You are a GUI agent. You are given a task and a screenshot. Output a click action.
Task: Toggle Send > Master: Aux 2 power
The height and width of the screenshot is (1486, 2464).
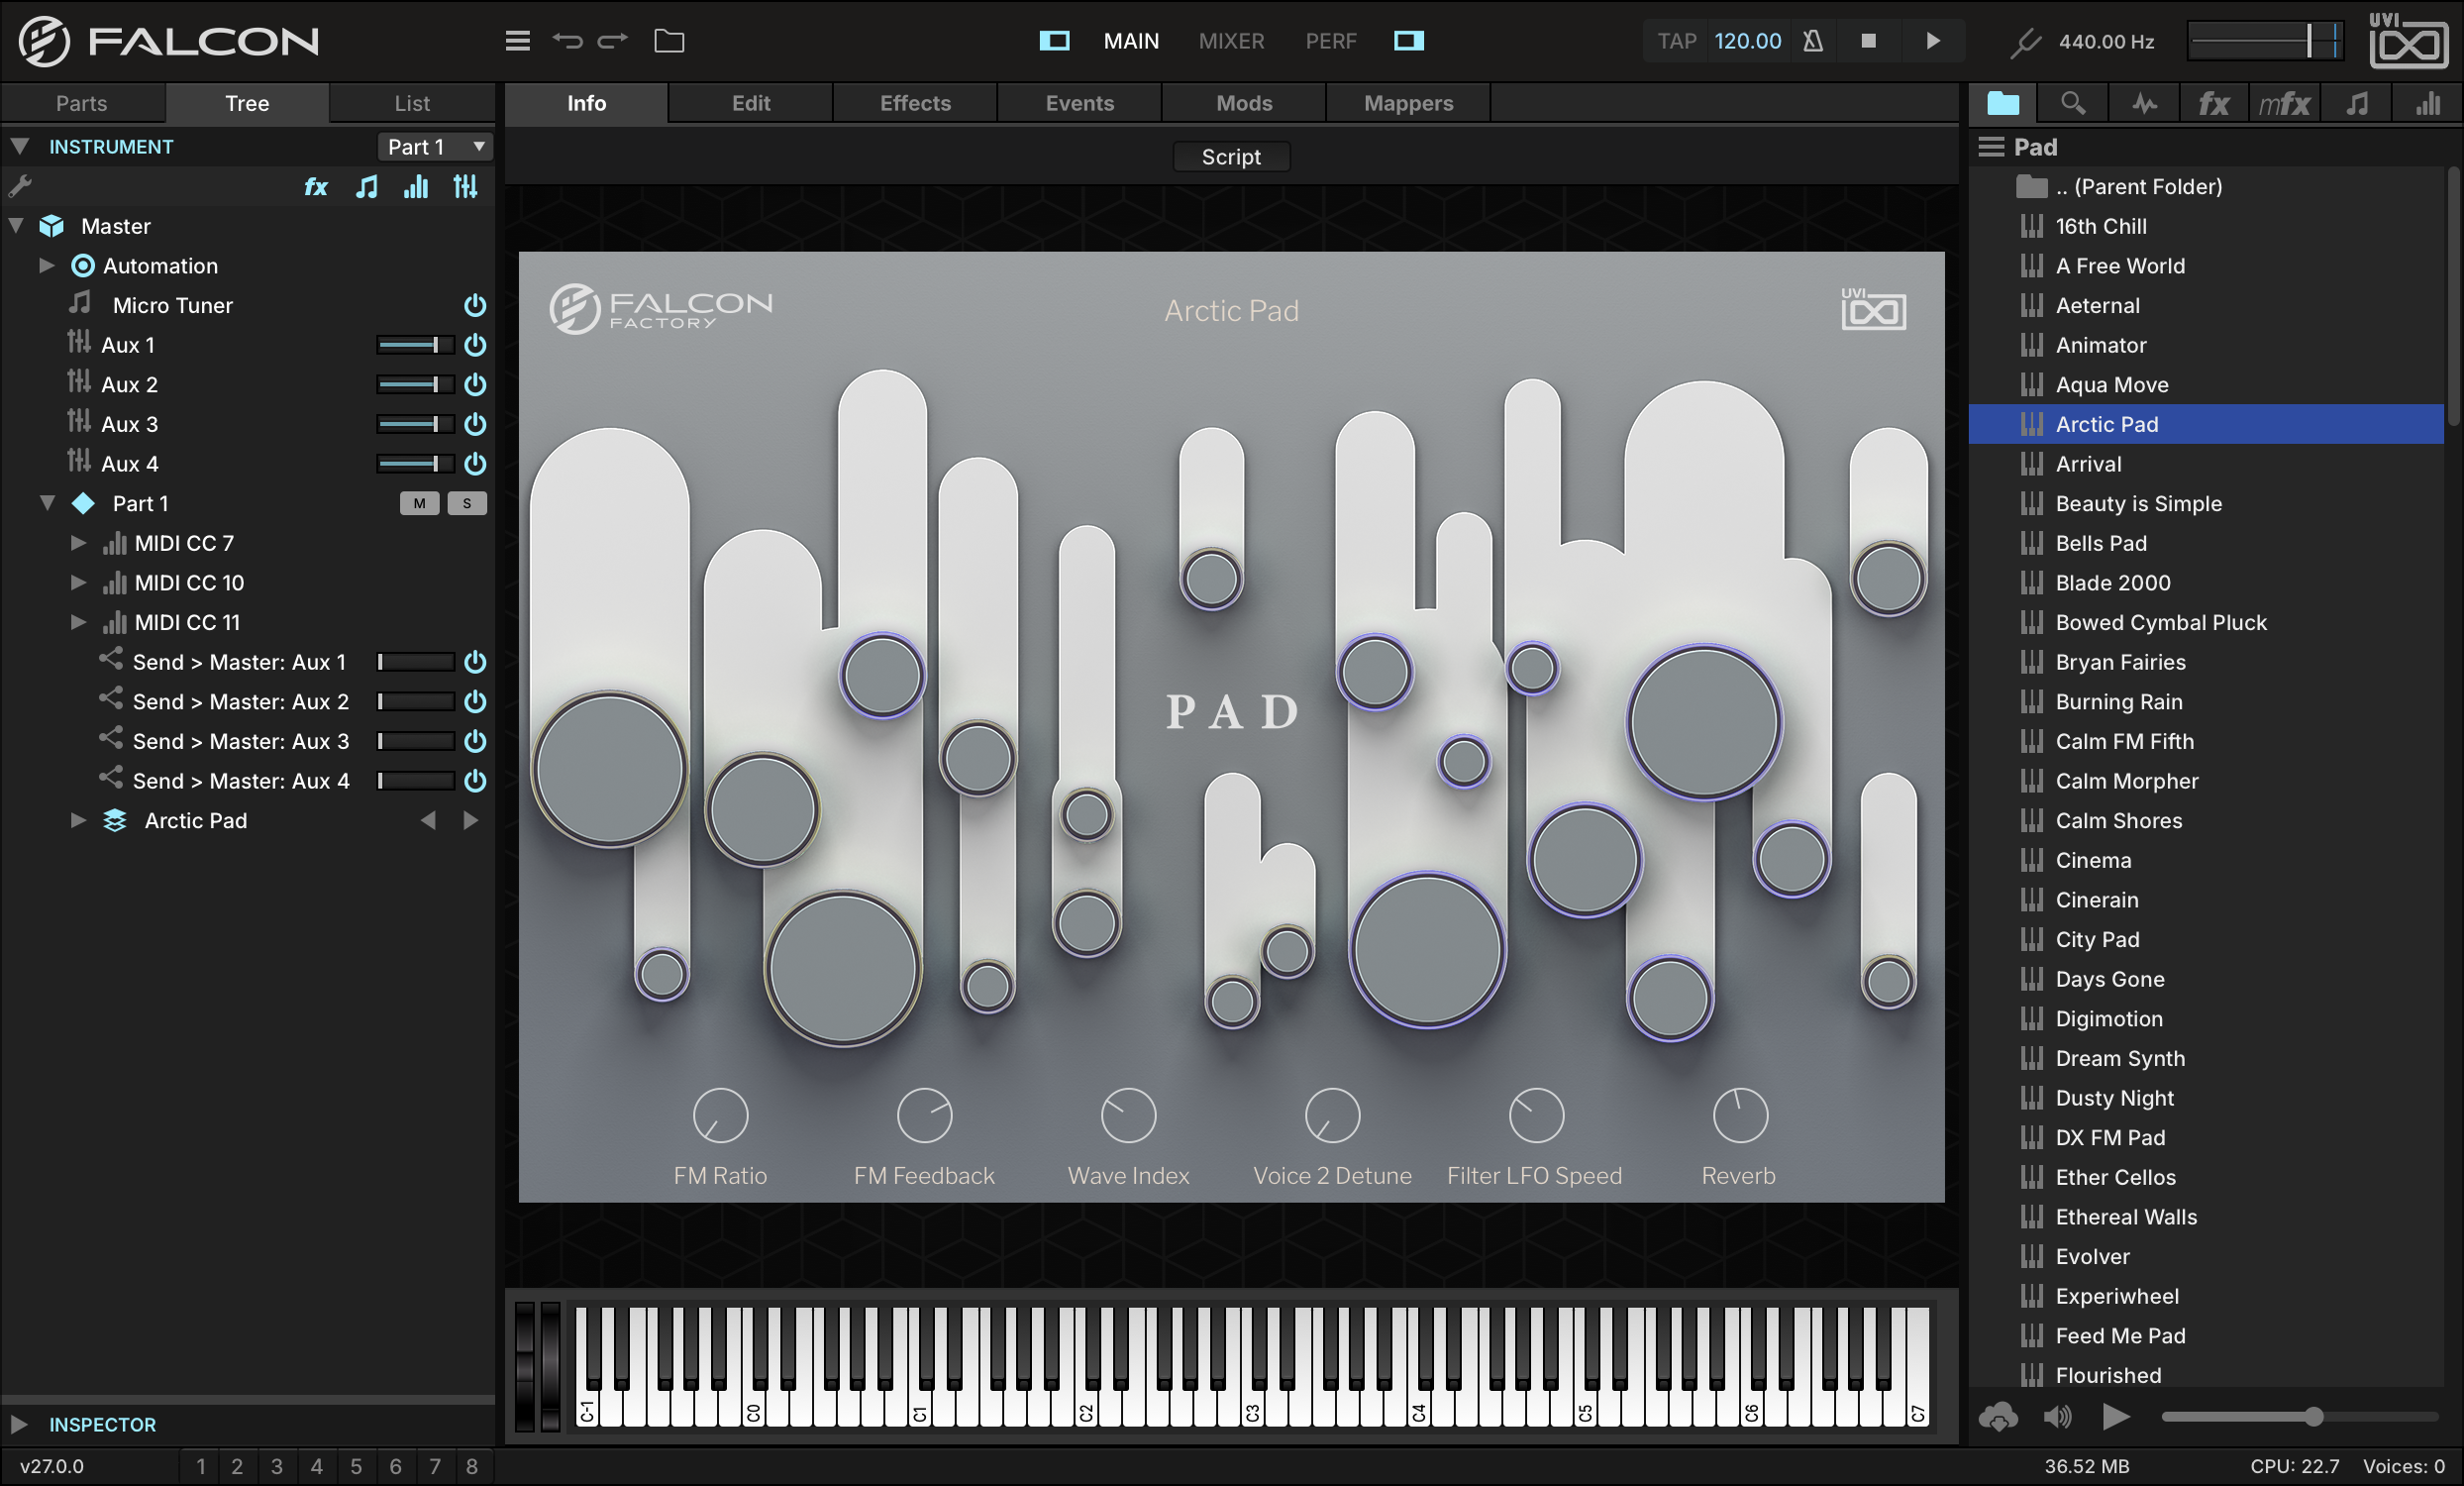[475, 702]
